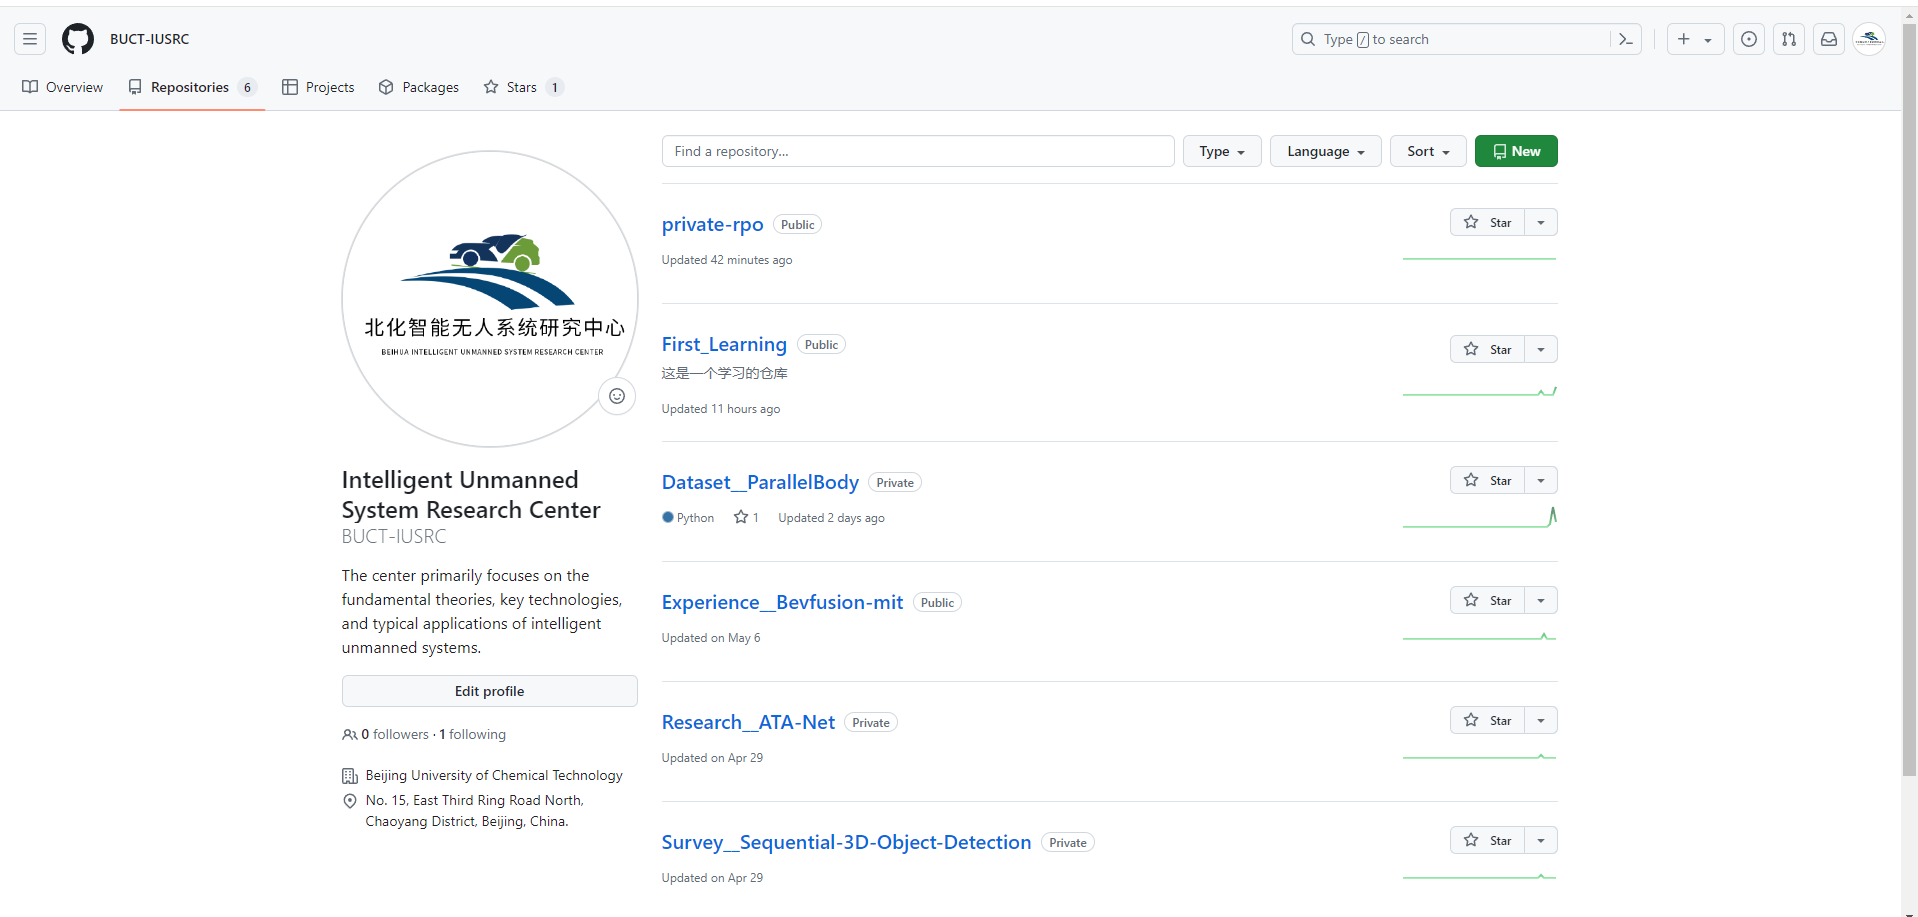Click the set status smiley icon on avatar
This screenshot has height=917, width=1918.
[x=617, y=396]
